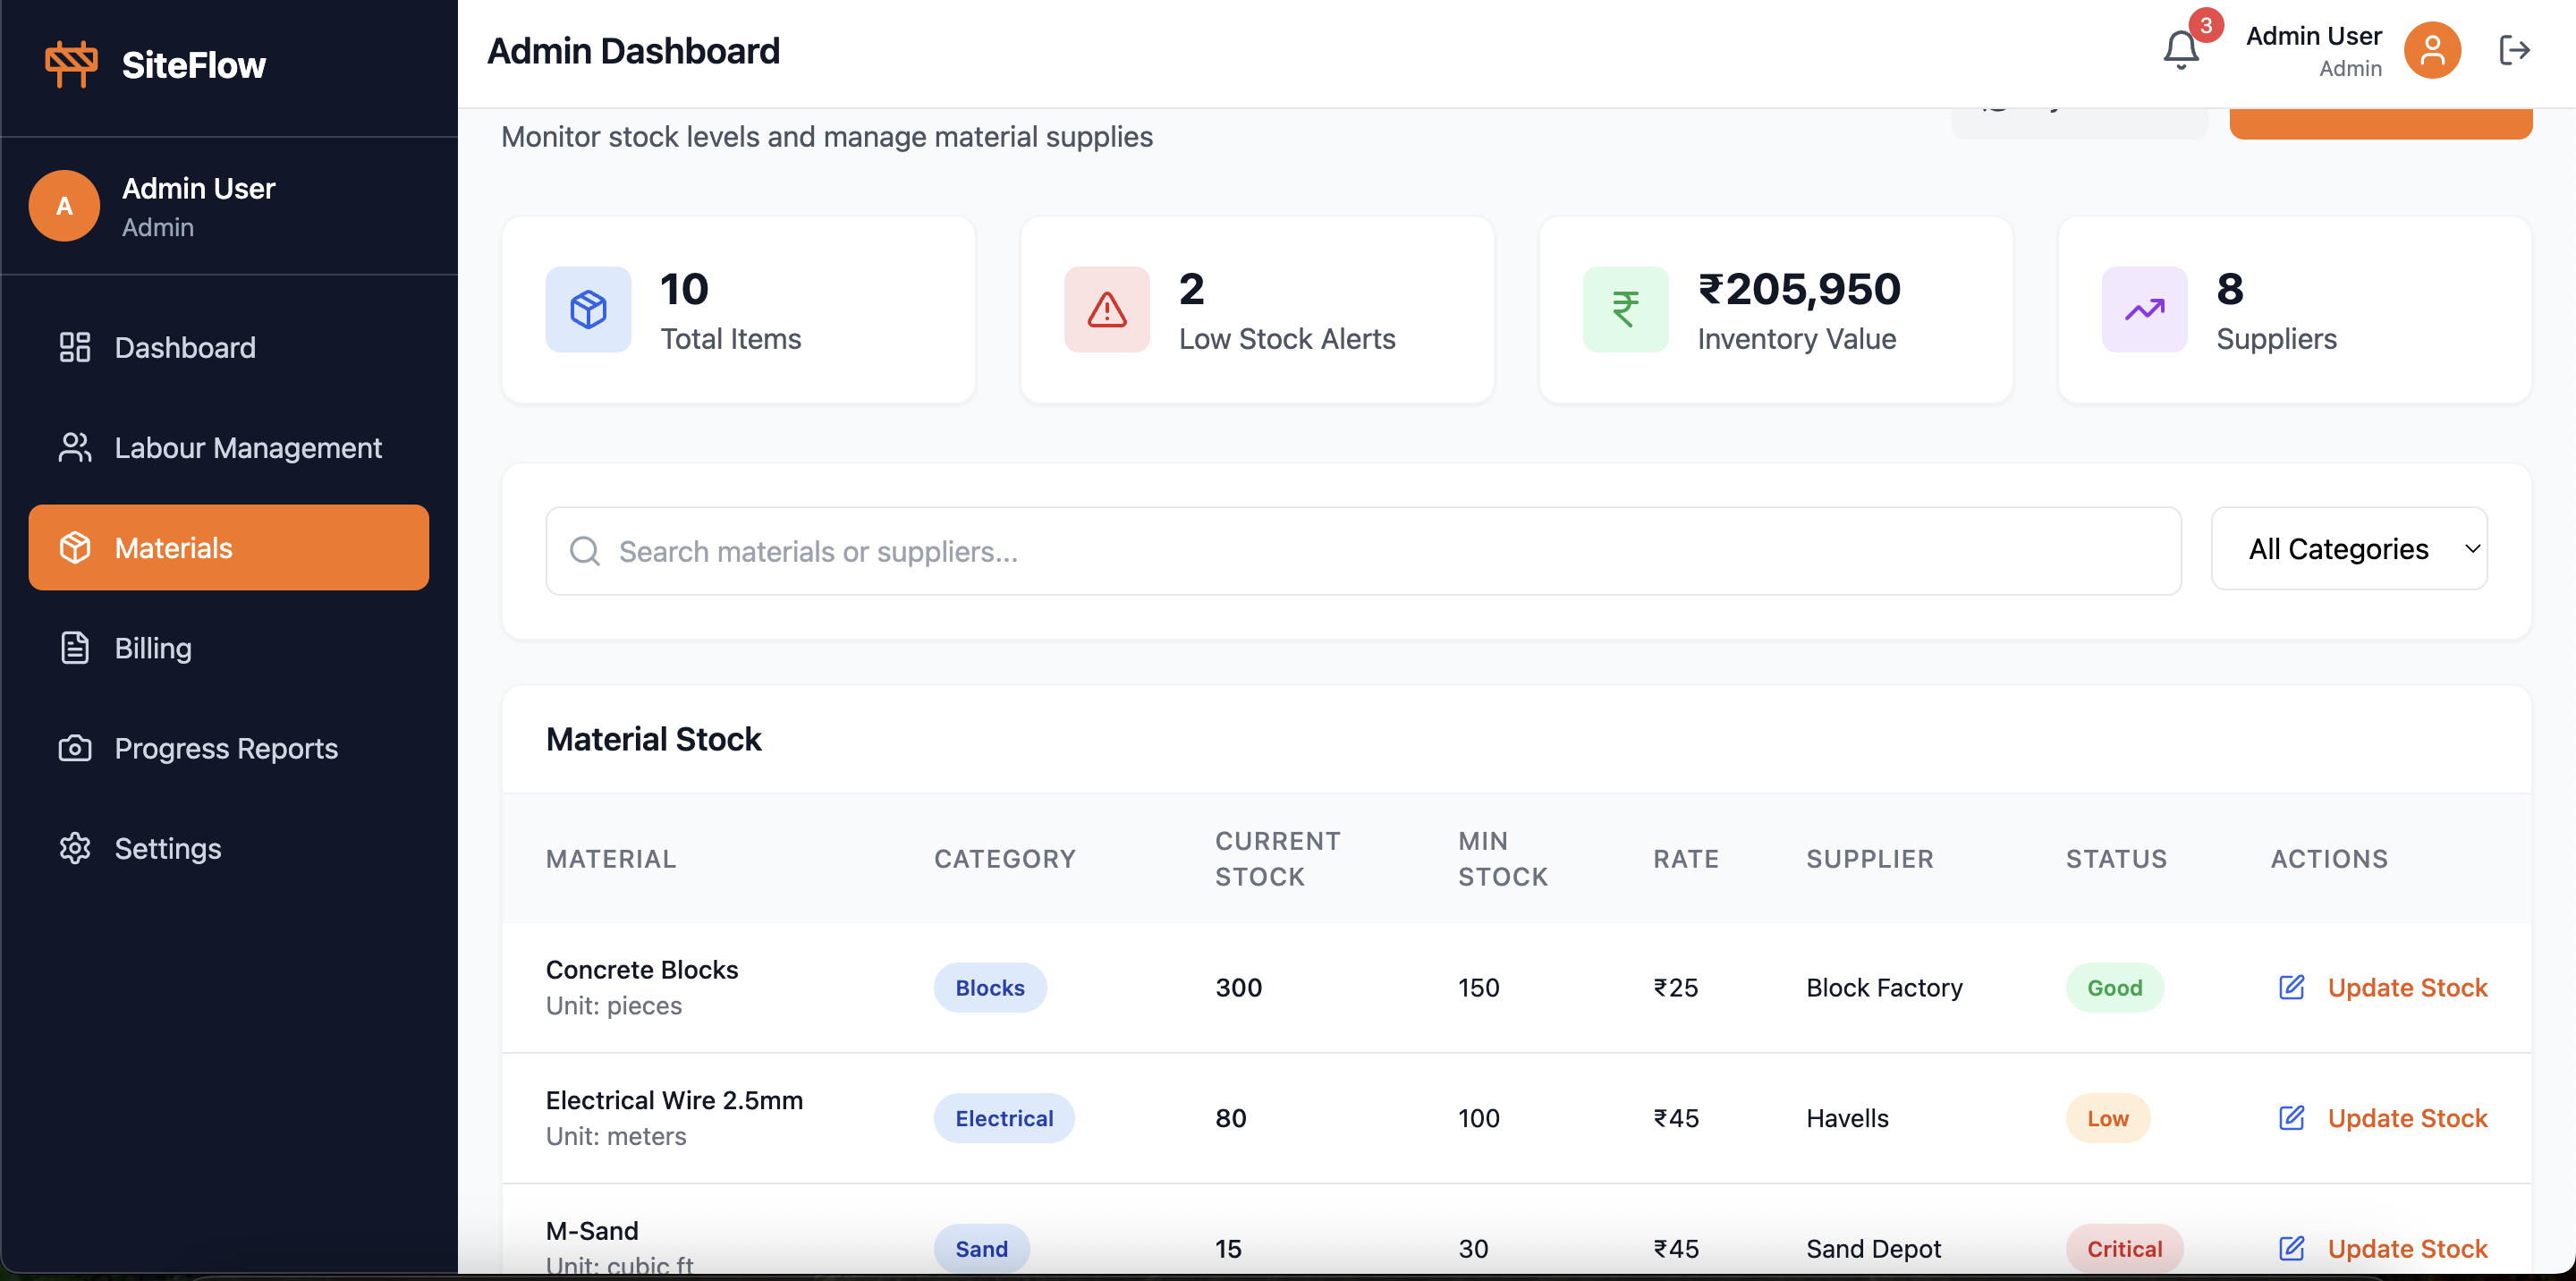Image resolution: width=2576 pixels, height=1281 pixels.
Task: Click the logout arrow icon
Action: [2513, 50]
